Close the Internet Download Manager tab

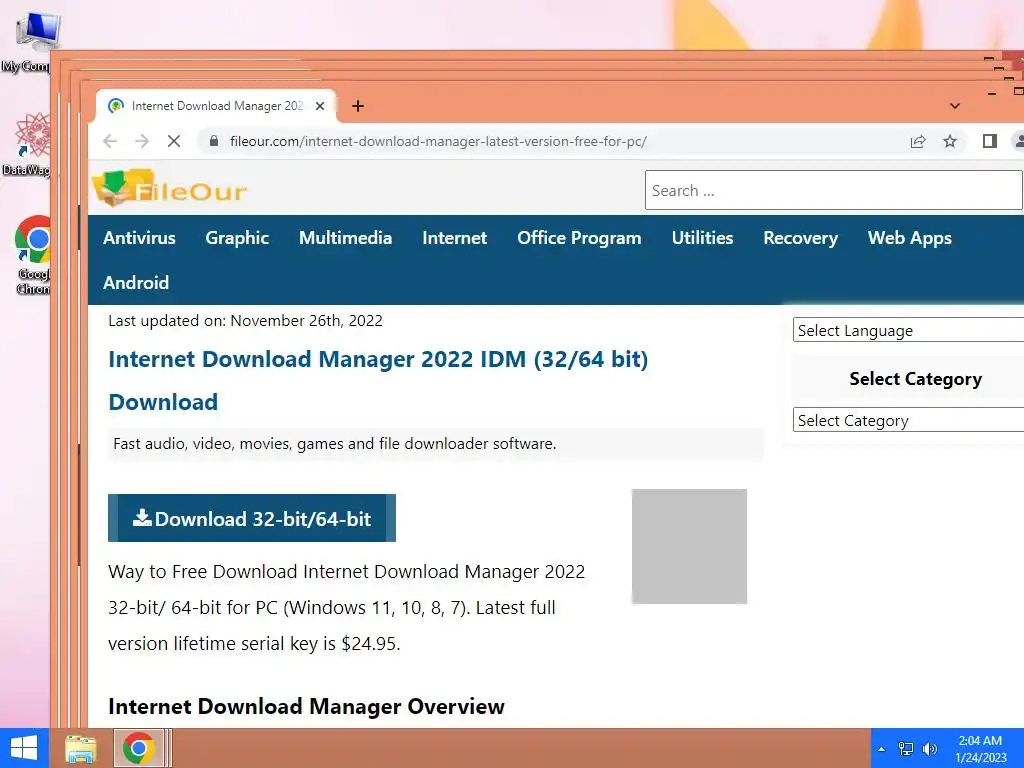(x=320, y=106)
